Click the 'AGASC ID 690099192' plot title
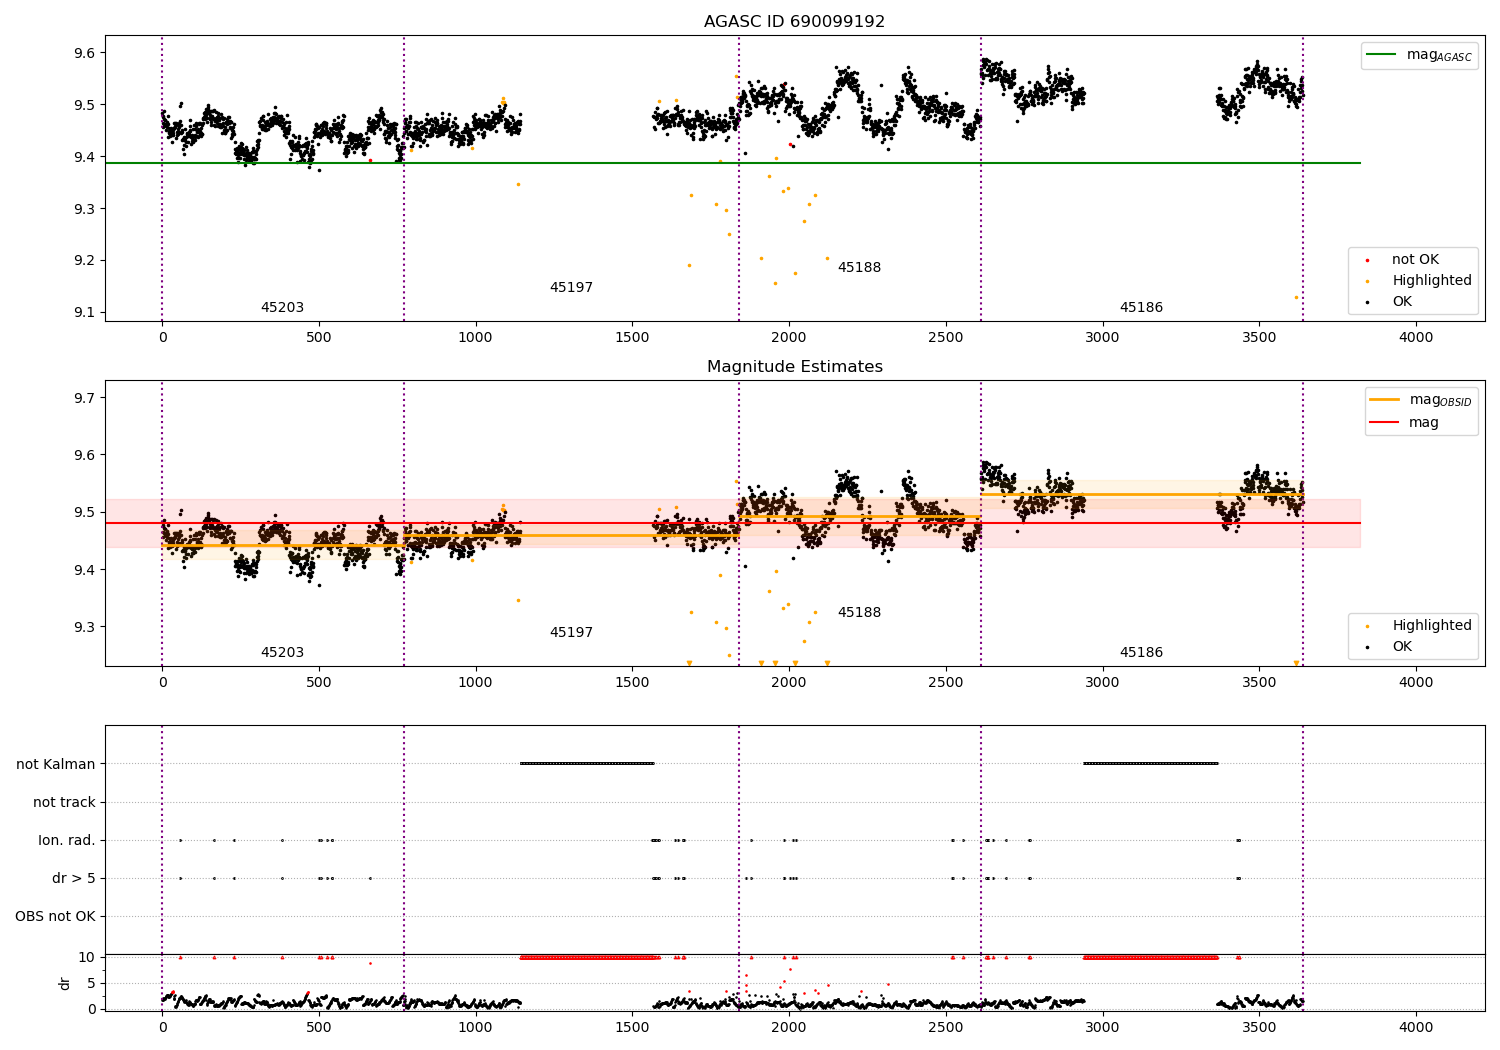This screenshot has height=1050, width=1500. point(794,21)
